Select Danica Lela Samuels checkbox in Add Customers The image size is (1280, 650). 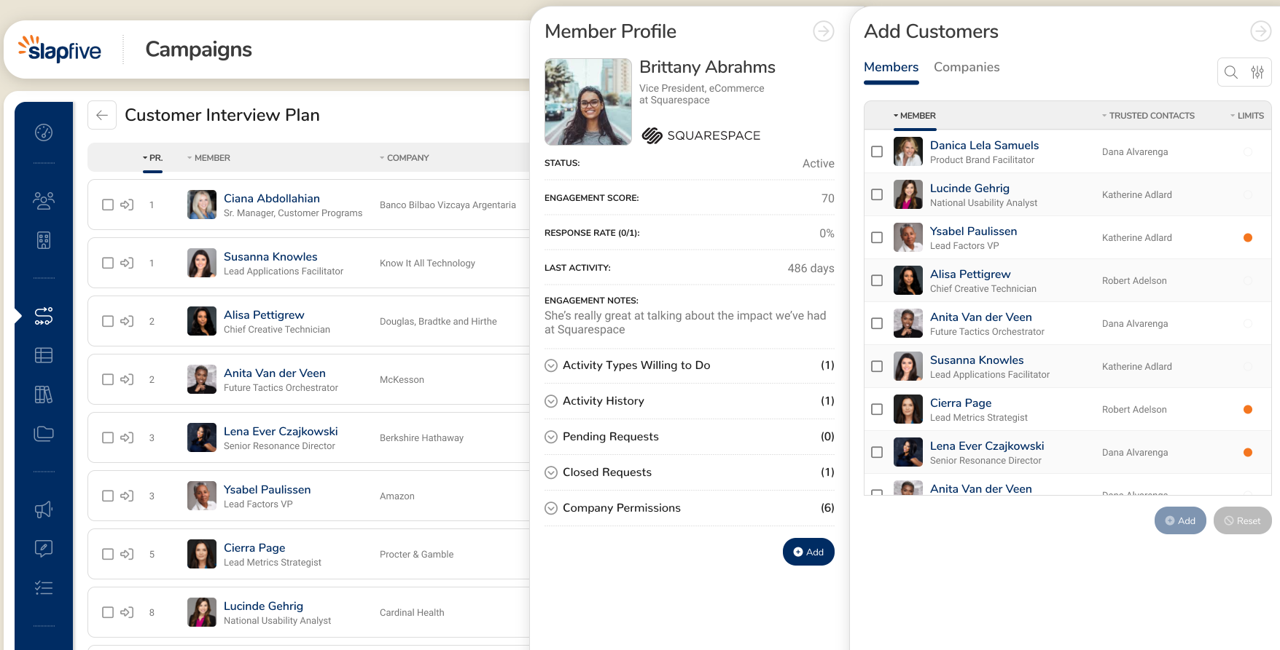click(877, 152)
